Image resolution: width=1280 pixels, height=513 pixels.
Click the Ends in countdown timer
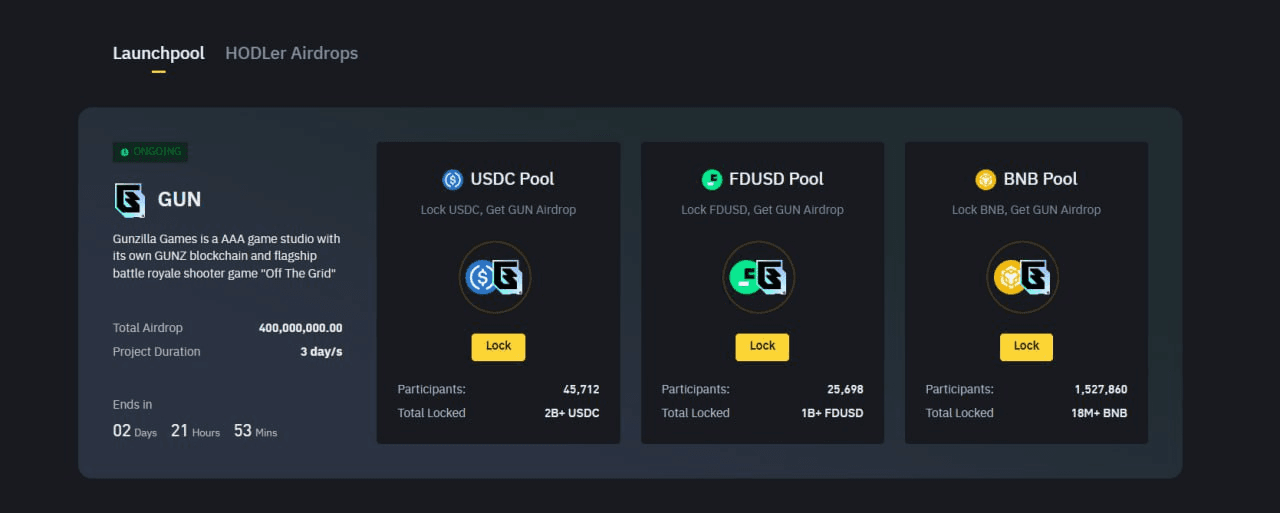195,431
